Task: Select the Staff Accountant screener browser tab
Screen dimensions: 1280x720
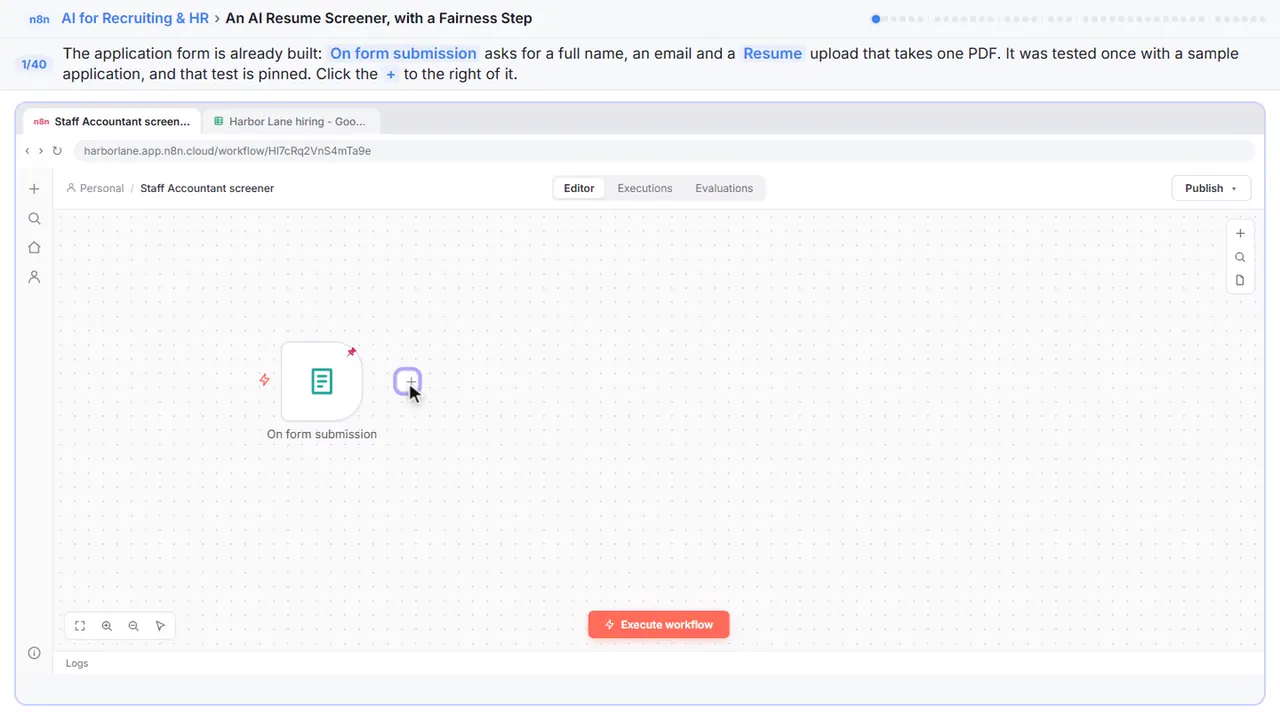Action: (112, 121)
